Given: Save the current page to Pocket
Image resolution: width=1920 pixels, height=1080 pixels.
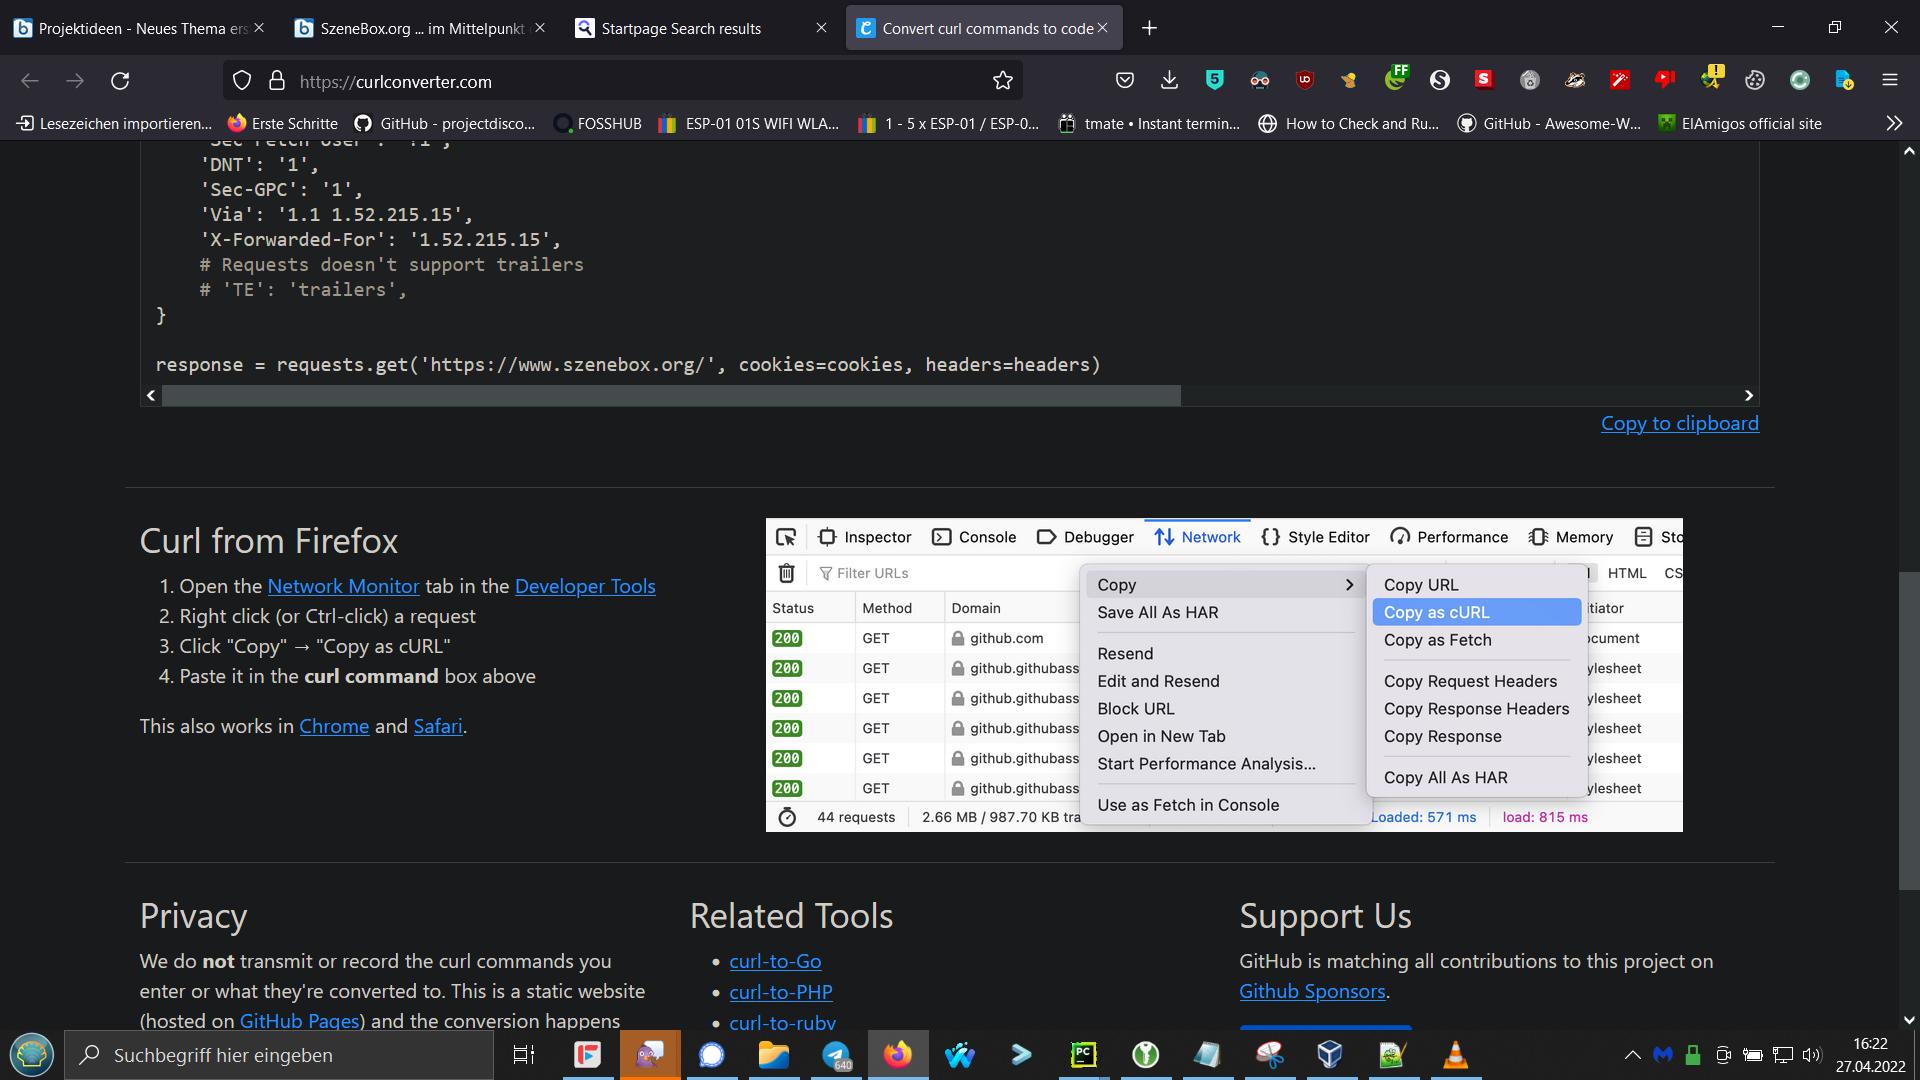Looking at the screenshot, I should [x=1126, y=80].
